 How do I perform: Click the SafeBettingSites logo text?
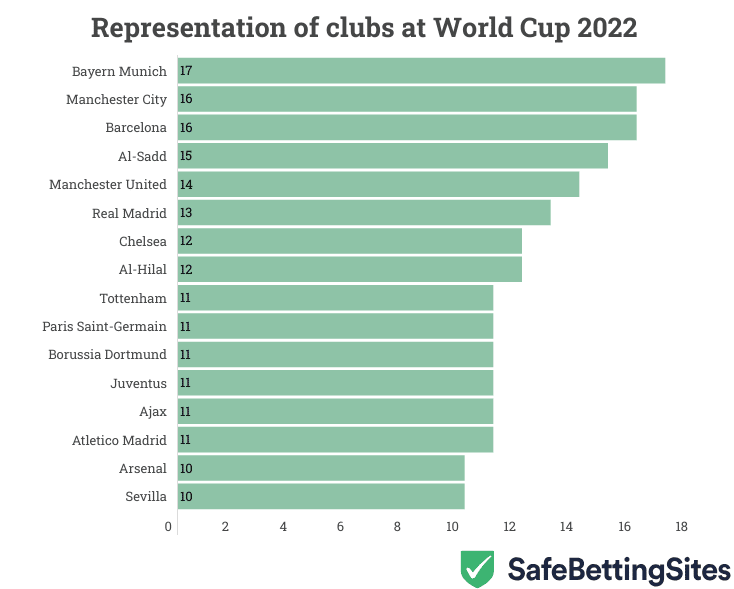pos(619,570)
